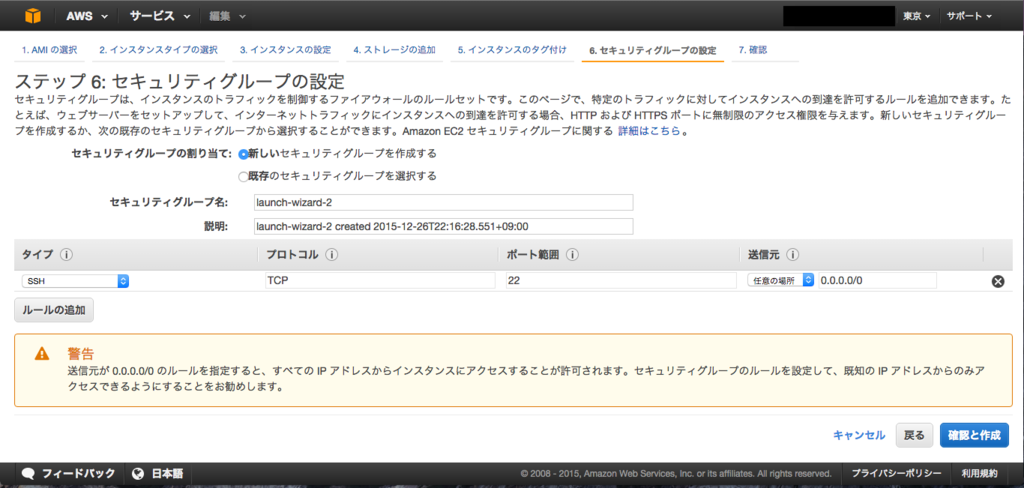Click the 日本語 language selector

[x=157, y=474]
